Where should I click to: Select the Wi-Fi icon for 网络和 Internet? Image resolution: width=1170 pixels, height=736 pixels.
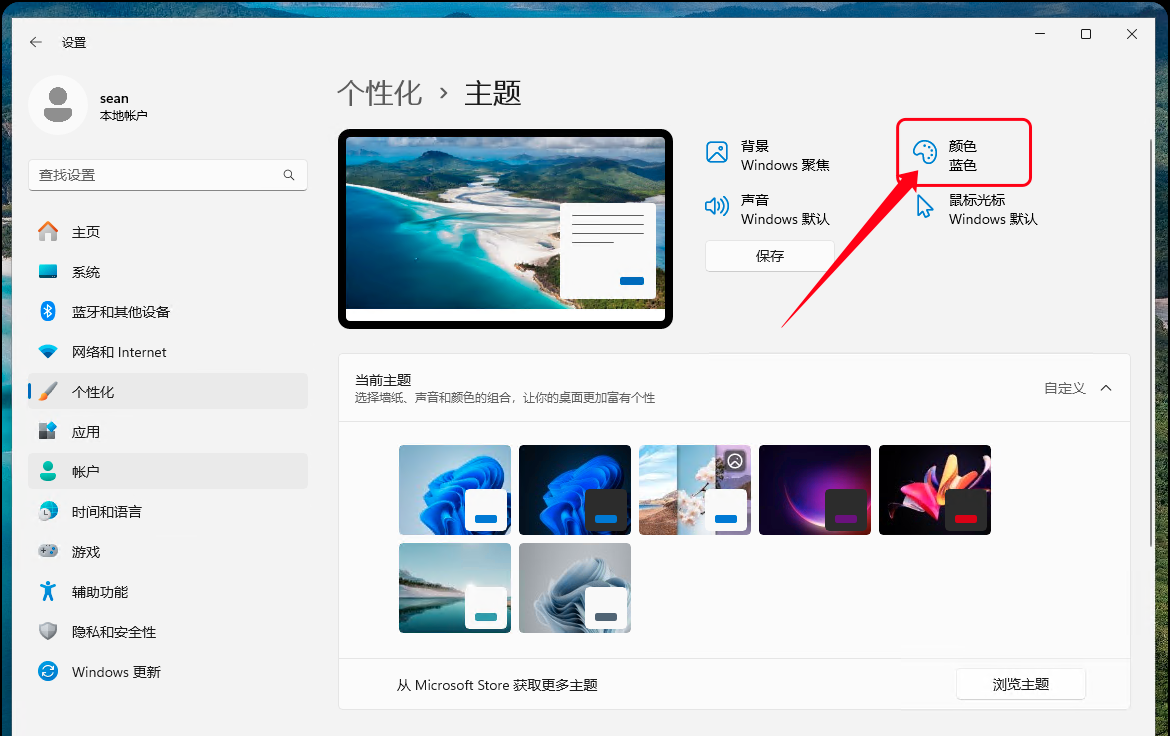point(48,351)
